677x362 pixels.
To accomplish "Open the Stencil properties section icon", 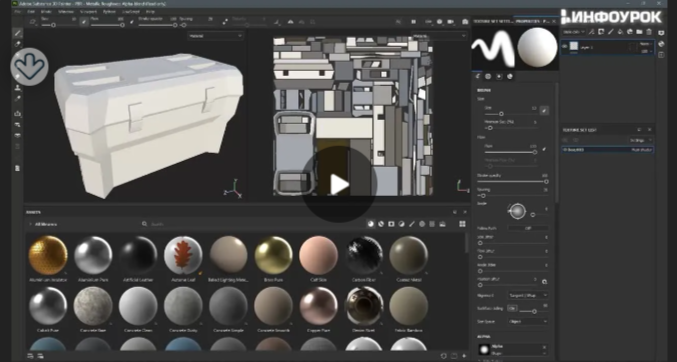I will 499,76.
